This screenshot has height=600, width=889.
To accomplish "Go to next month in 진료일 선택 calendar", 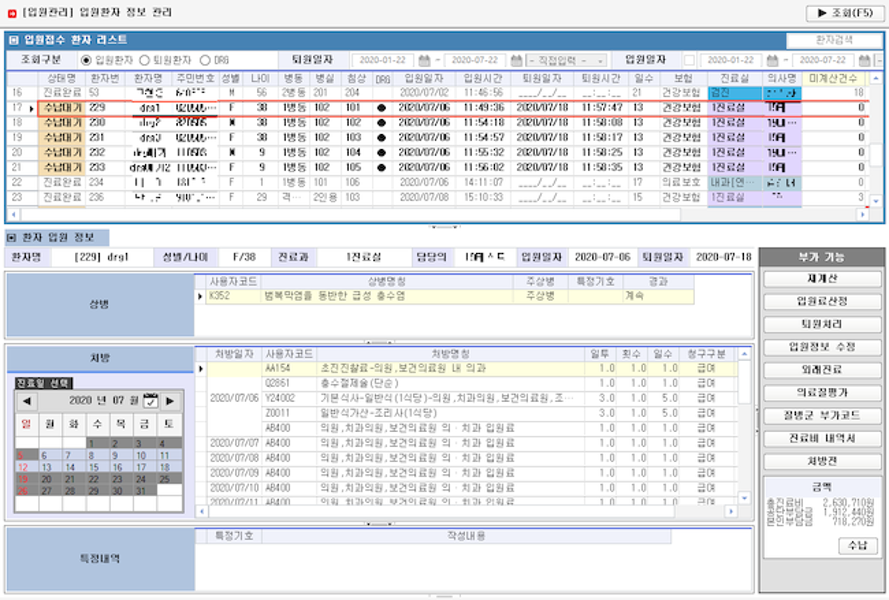I will point(170,401).
